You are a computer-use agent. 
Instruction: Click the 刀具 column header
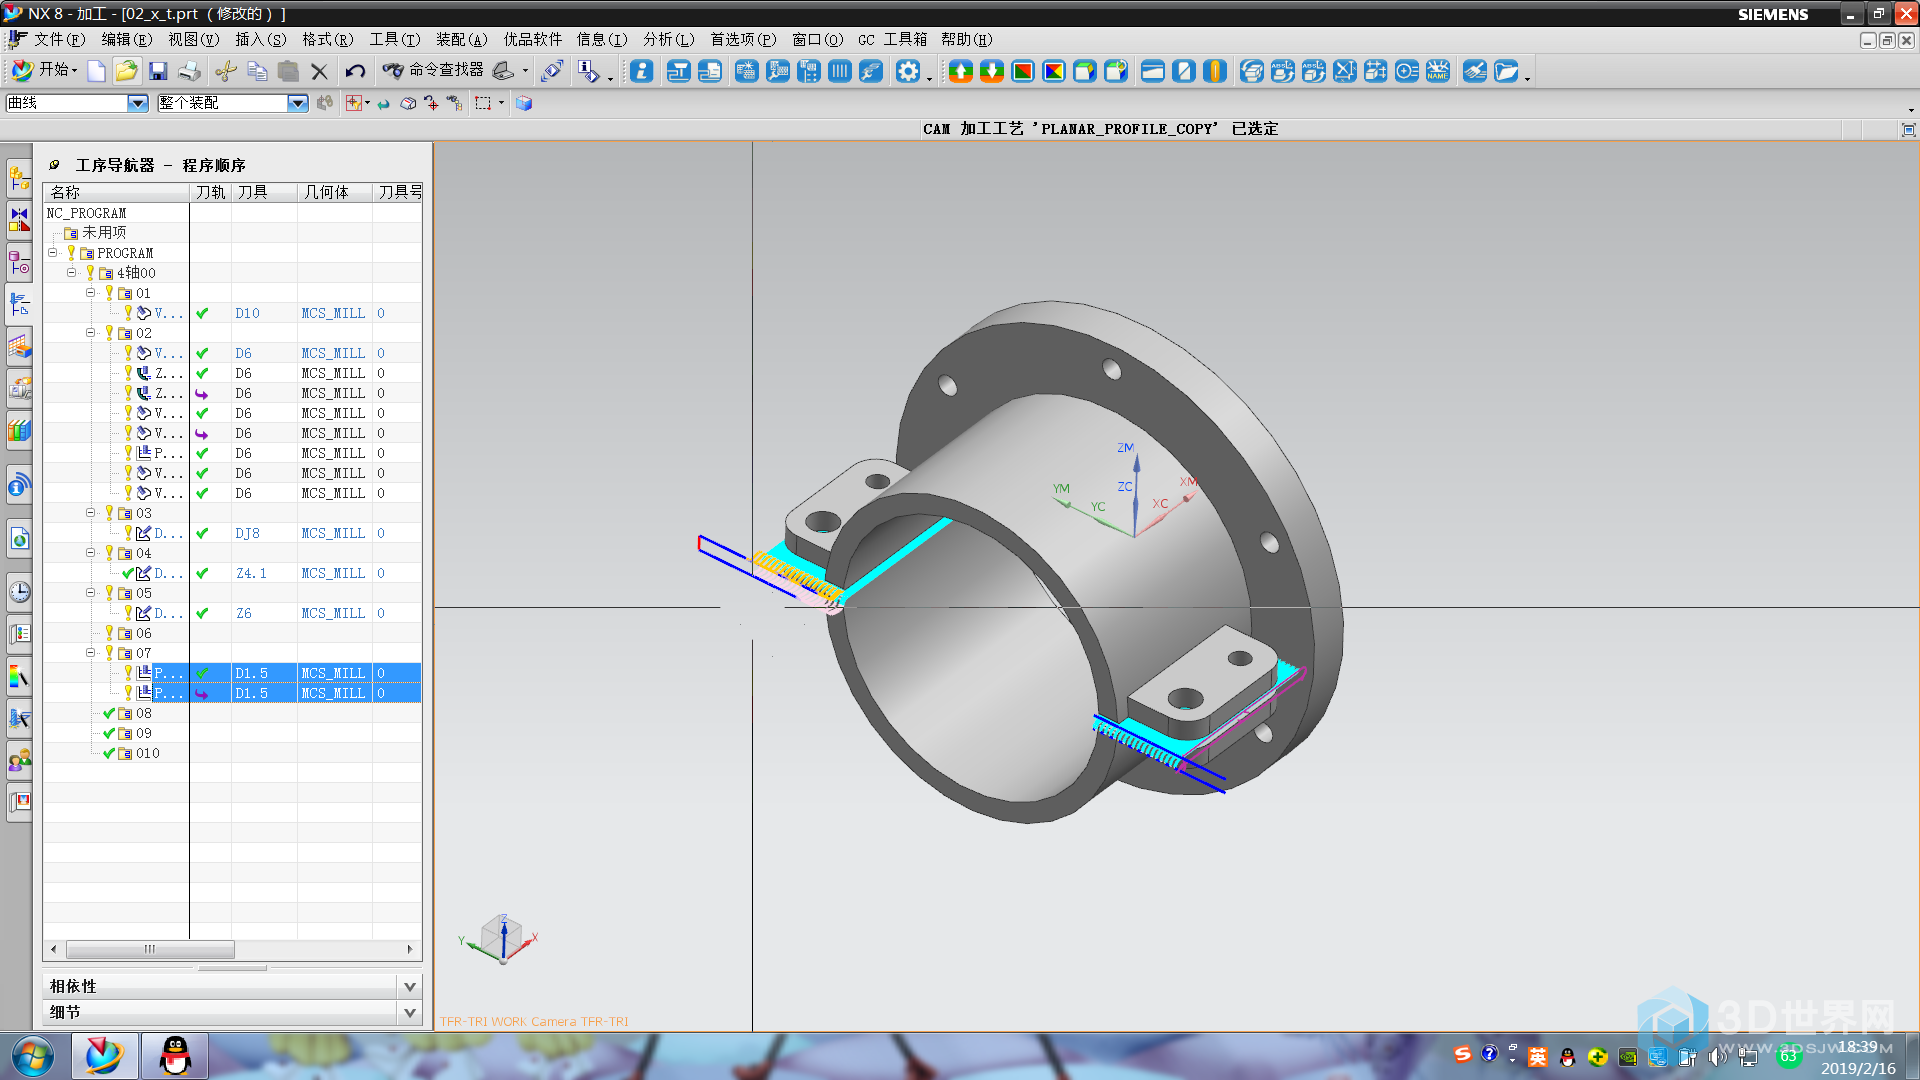(264, 192)
